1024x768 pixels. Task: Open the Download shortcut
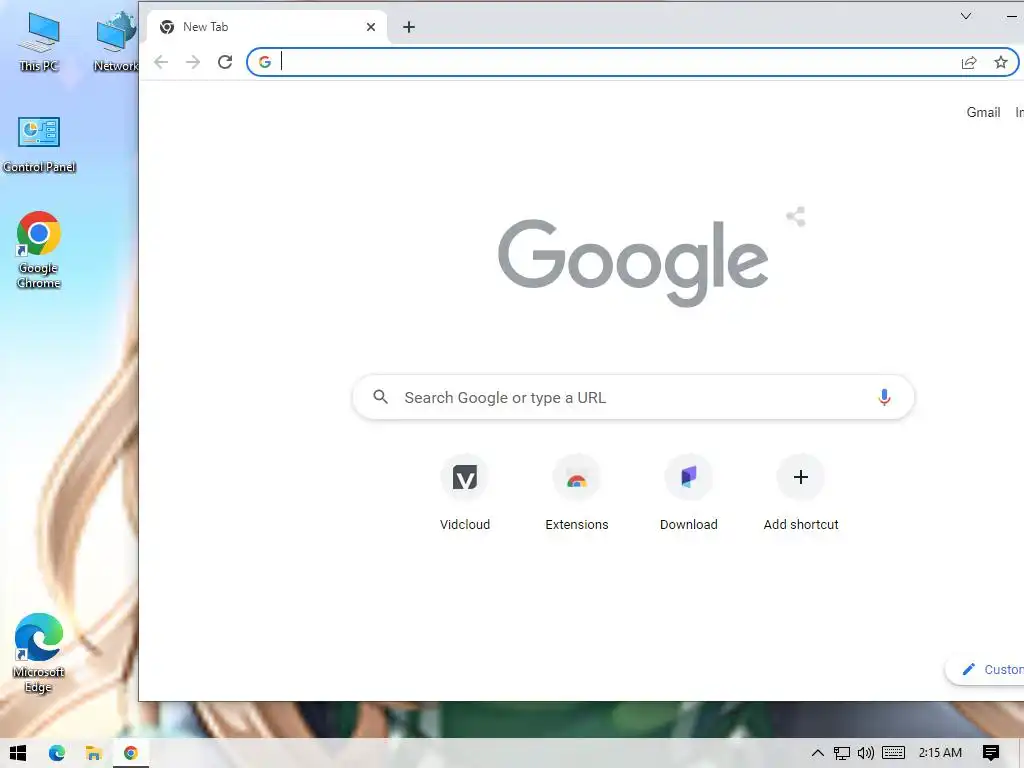point(688,494)
